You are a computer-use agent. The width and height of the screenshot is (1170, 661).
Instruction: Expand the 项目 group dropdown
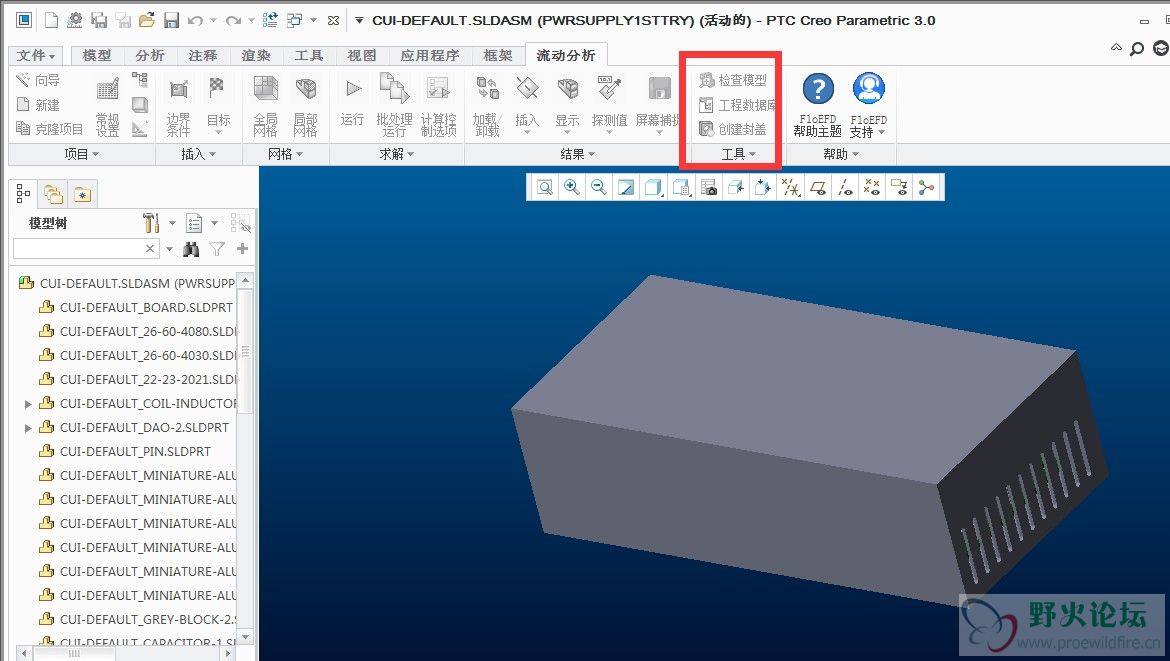81,154
